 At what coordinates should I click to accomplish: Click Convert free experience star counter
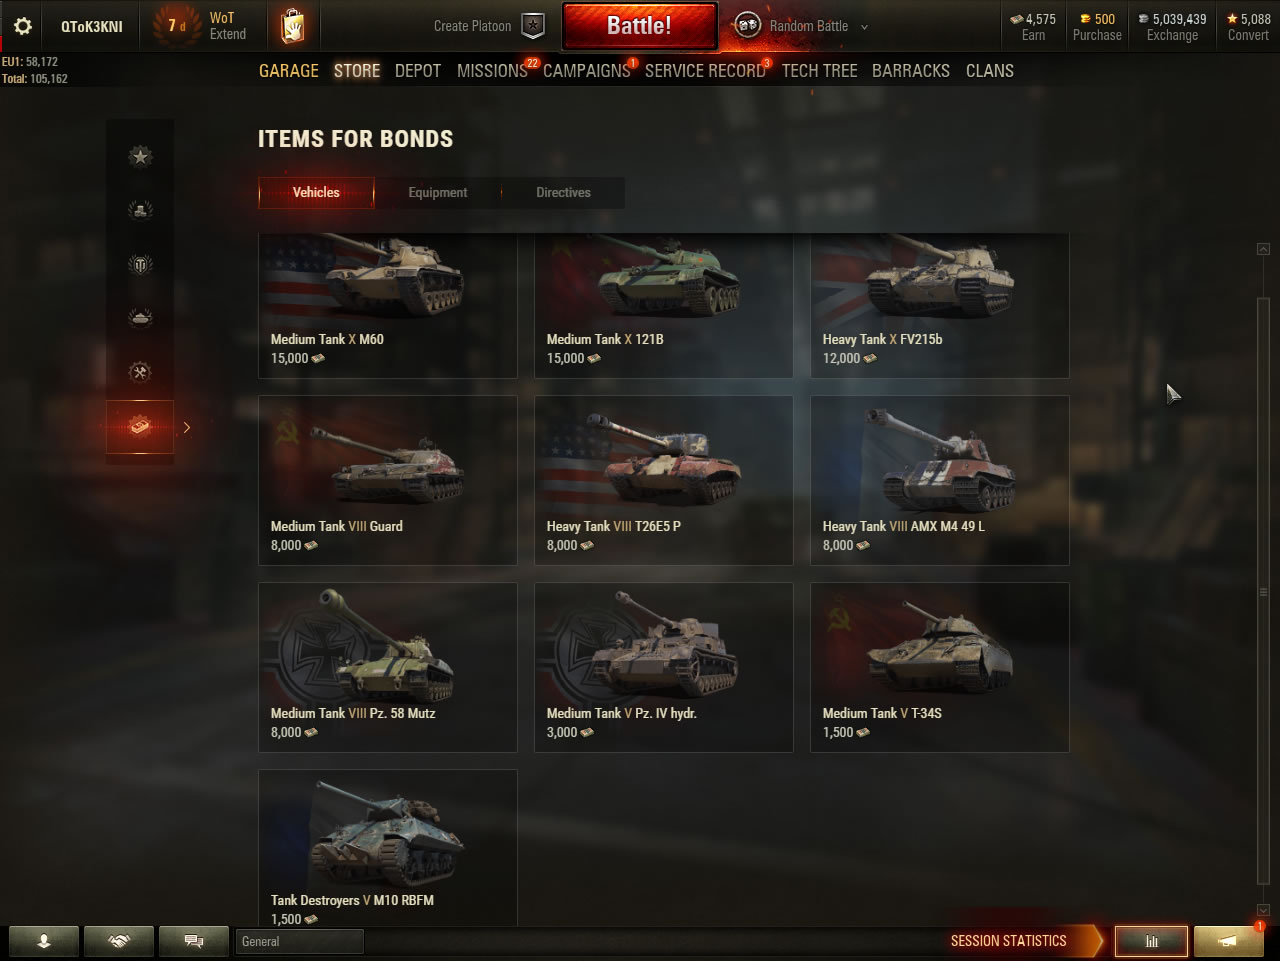1248,27
